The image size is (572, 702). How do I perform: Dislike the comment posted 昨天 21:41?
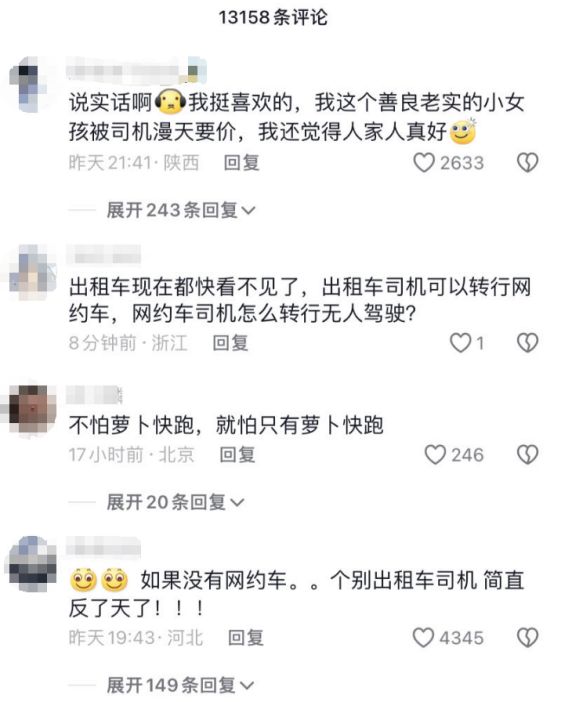click(528, 163)
